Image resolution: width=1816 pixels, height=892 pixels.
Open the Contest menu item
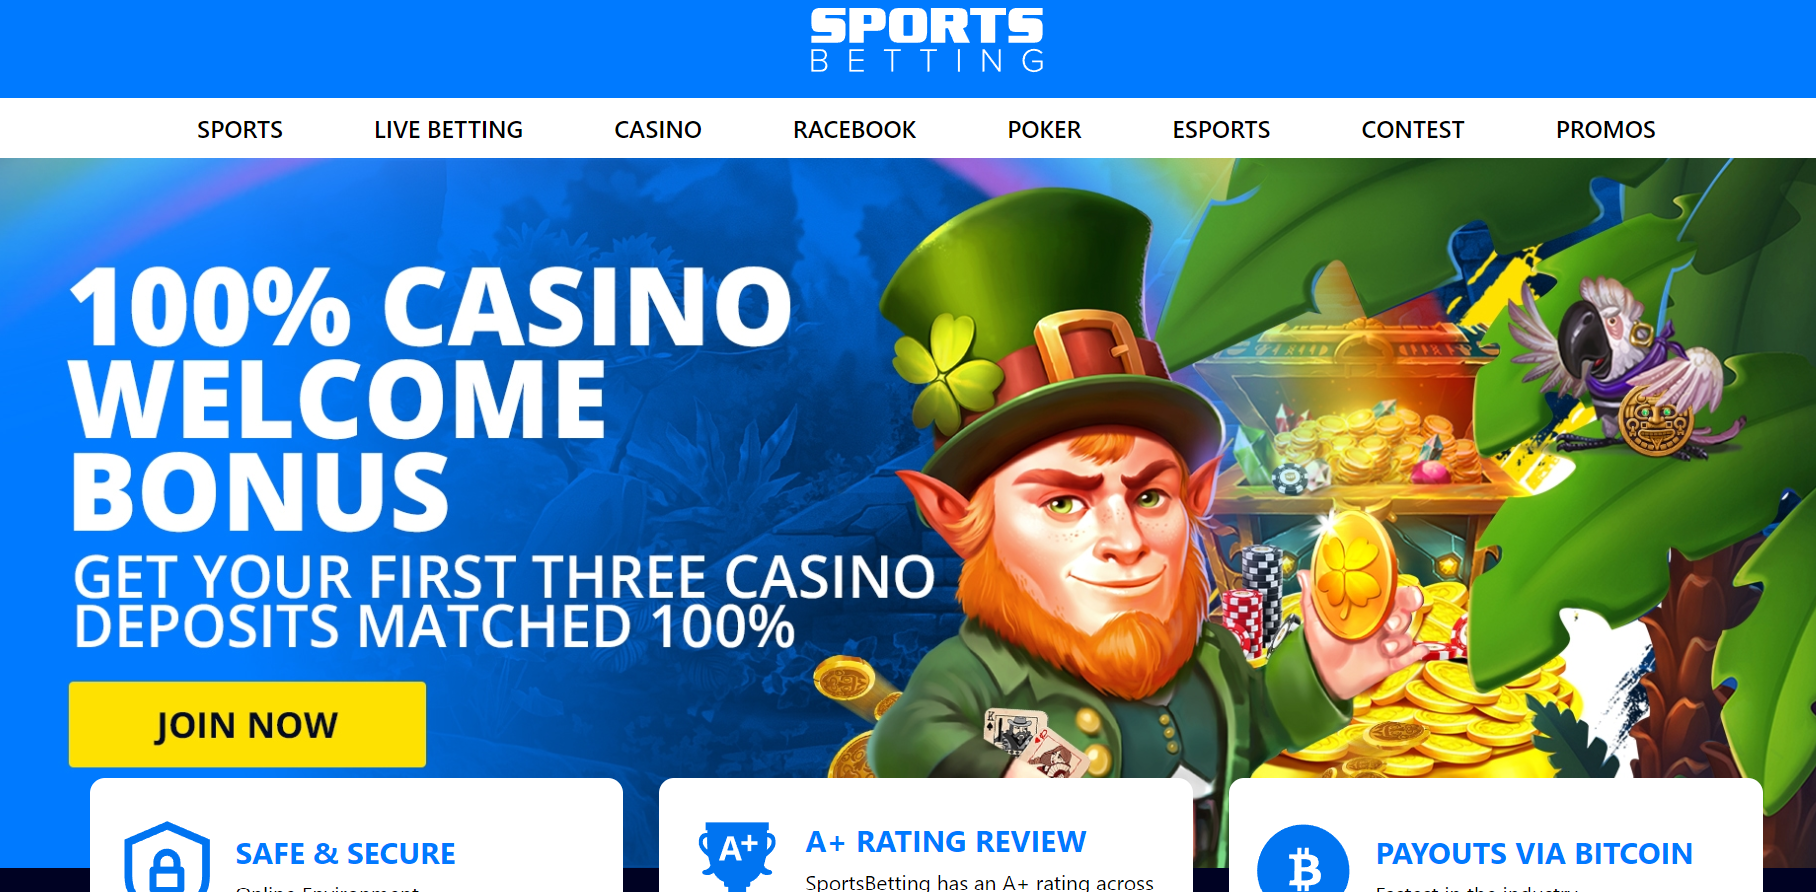[1412, 130]
